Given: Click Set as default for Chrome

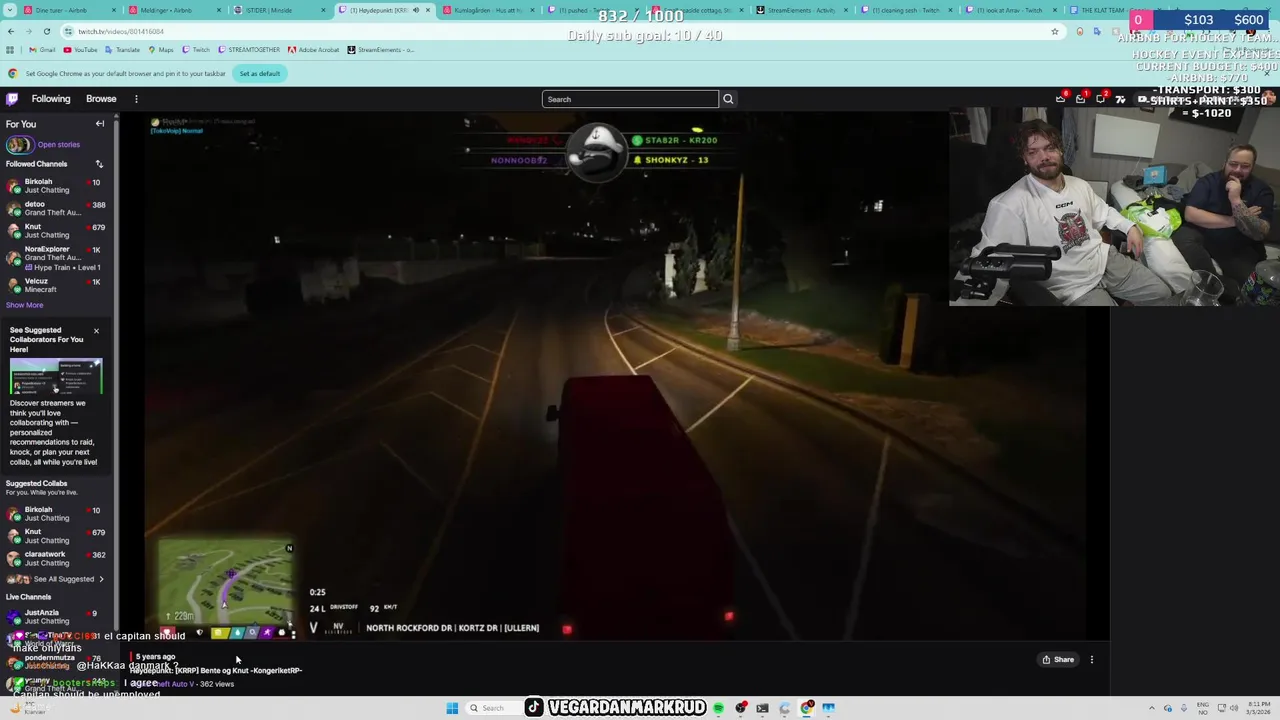Looking at the screenshot, I should click(x=259, y=73).
